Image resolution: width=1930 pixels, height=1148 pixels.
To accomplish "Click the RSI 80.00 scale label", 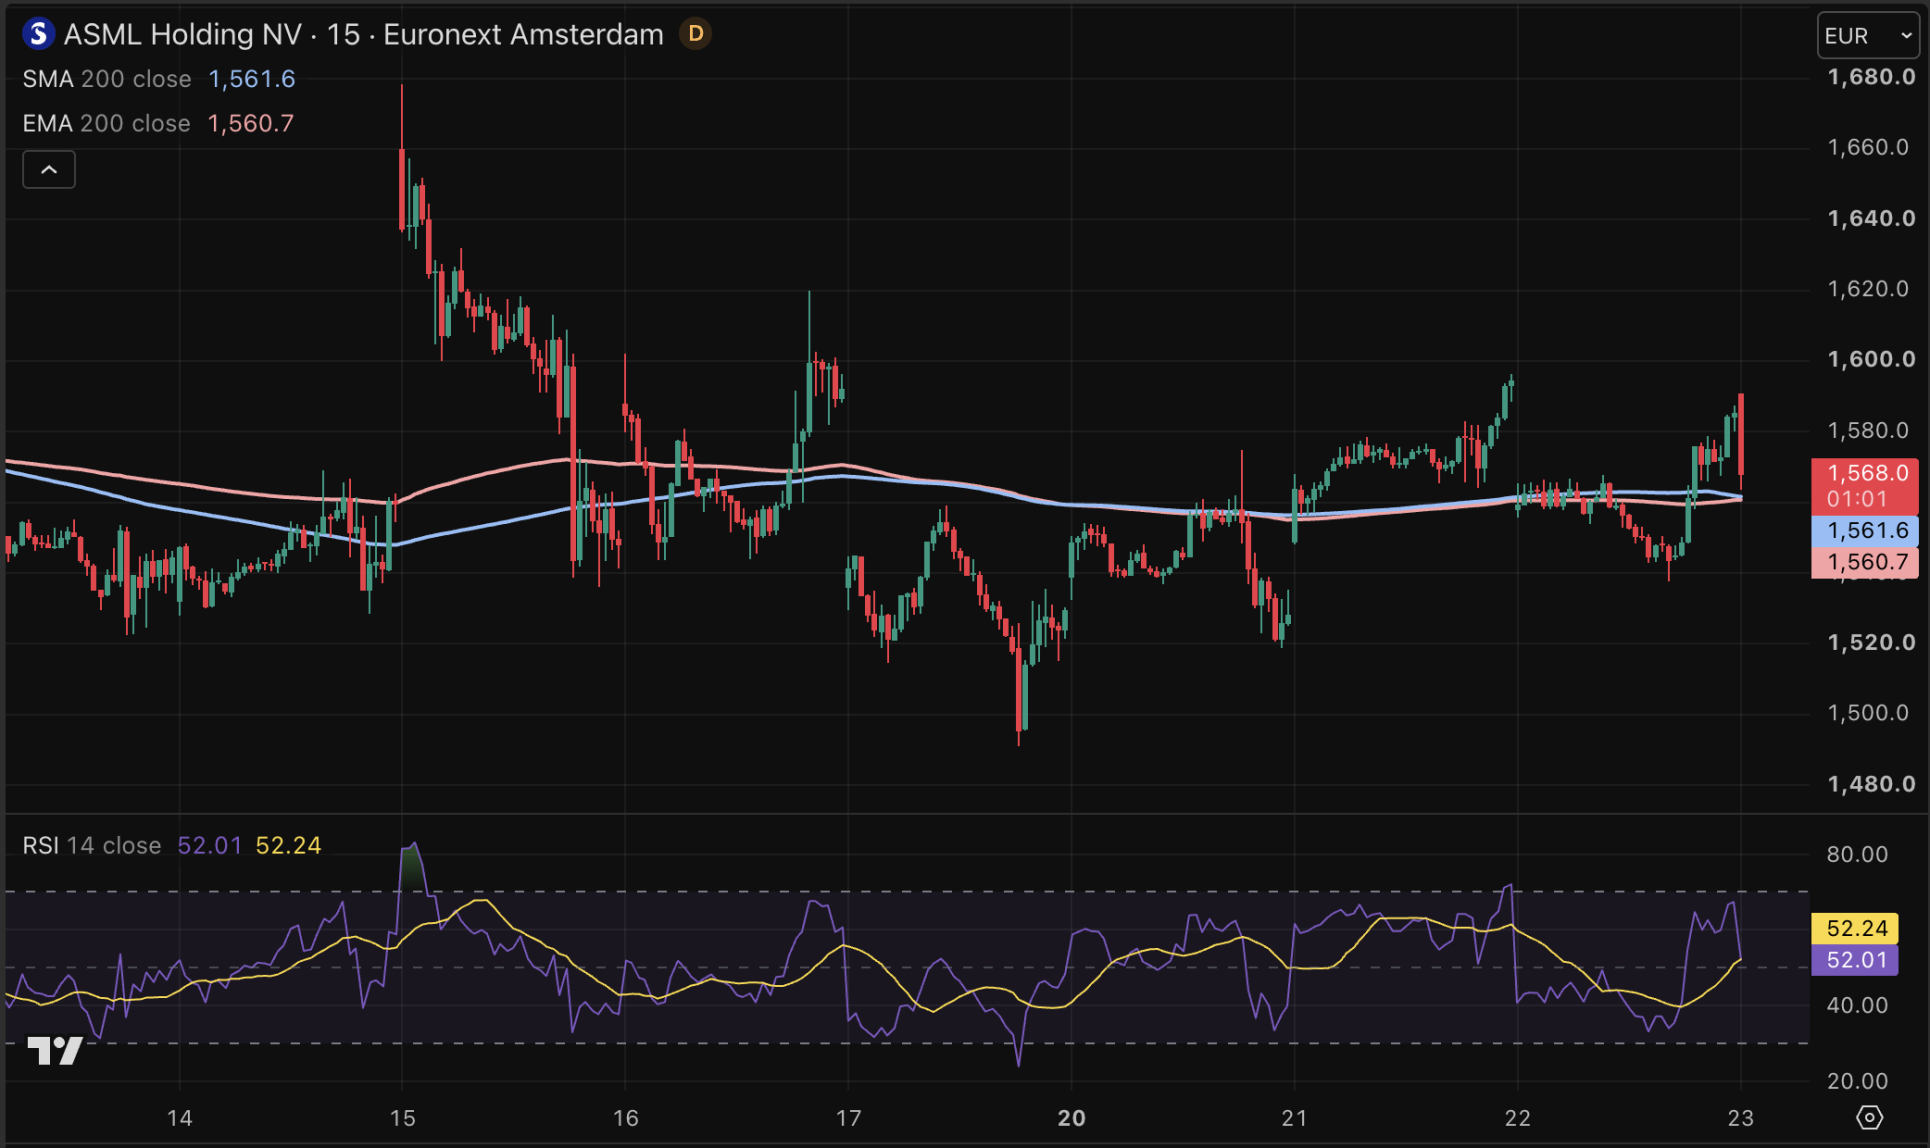I will coord(1857,855).
